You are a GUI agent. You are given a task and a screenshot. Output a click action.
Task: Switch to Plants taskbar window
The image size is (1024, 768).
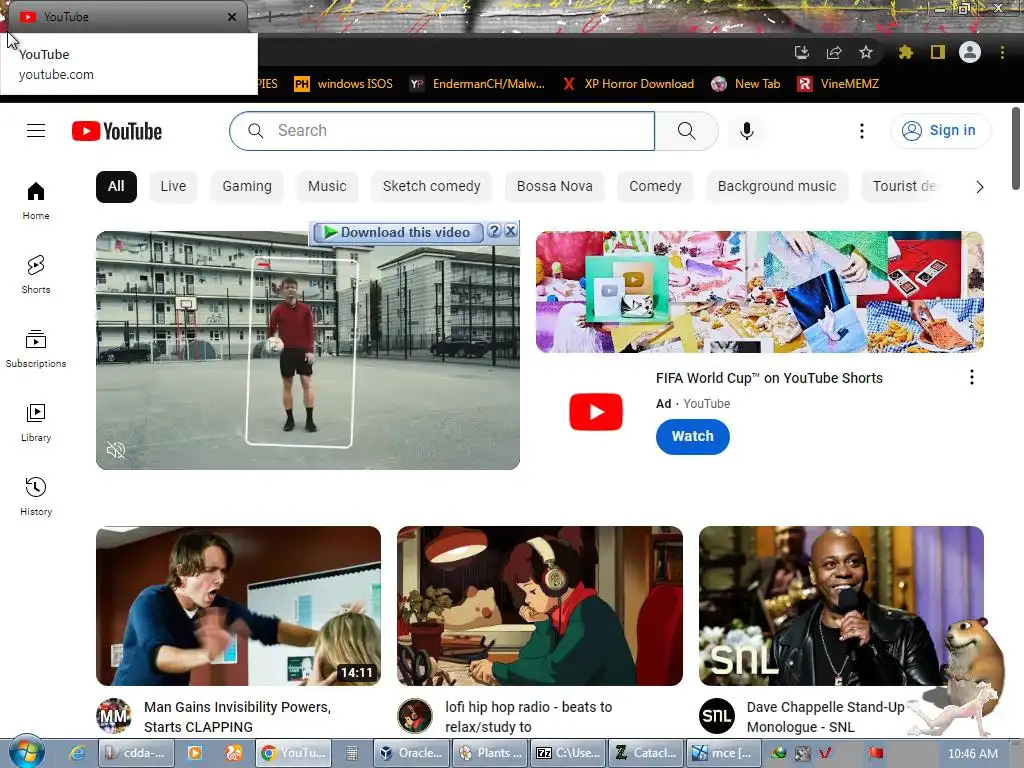(x=490, y=753)
